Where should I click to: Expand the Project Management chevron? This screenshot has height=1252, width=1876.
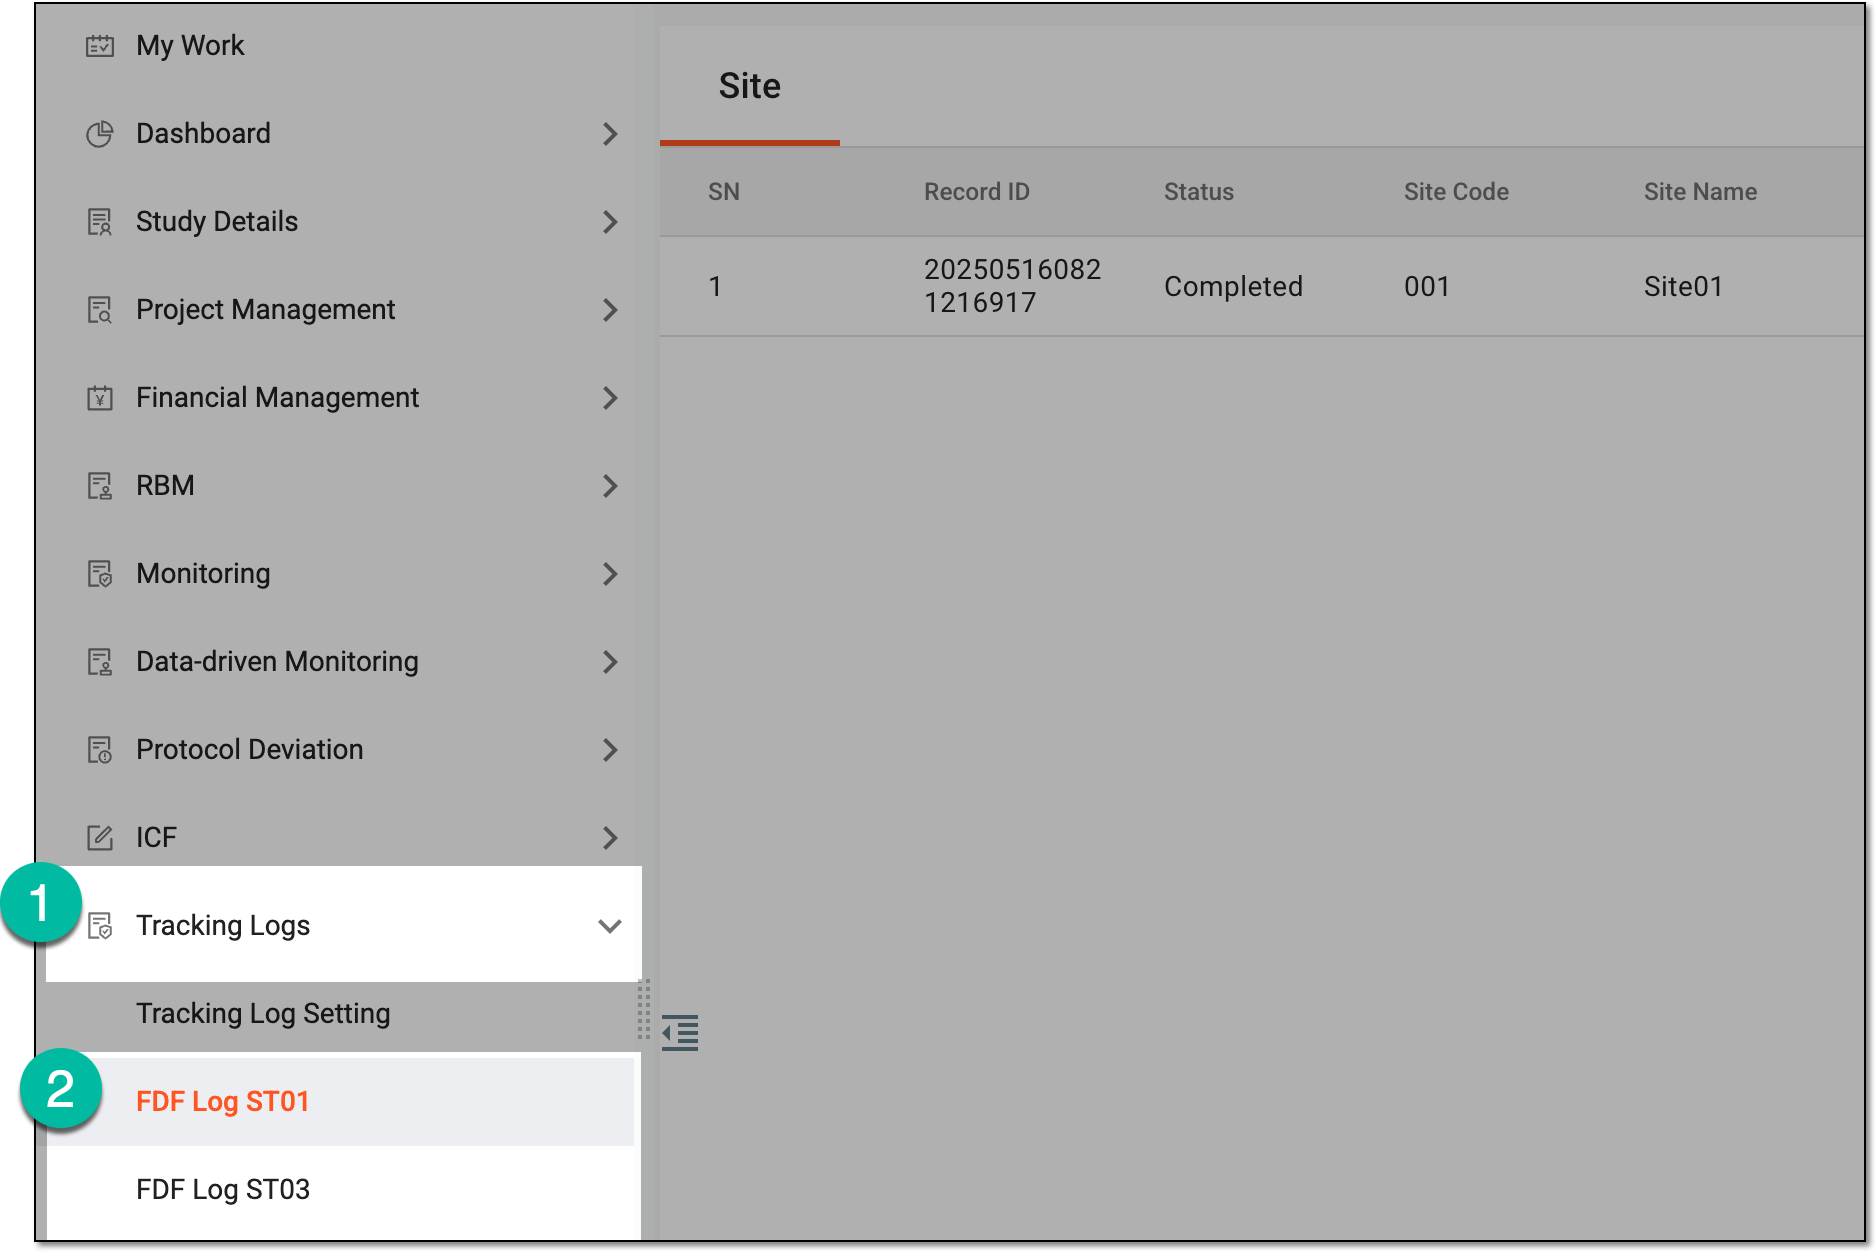[610, 310]
